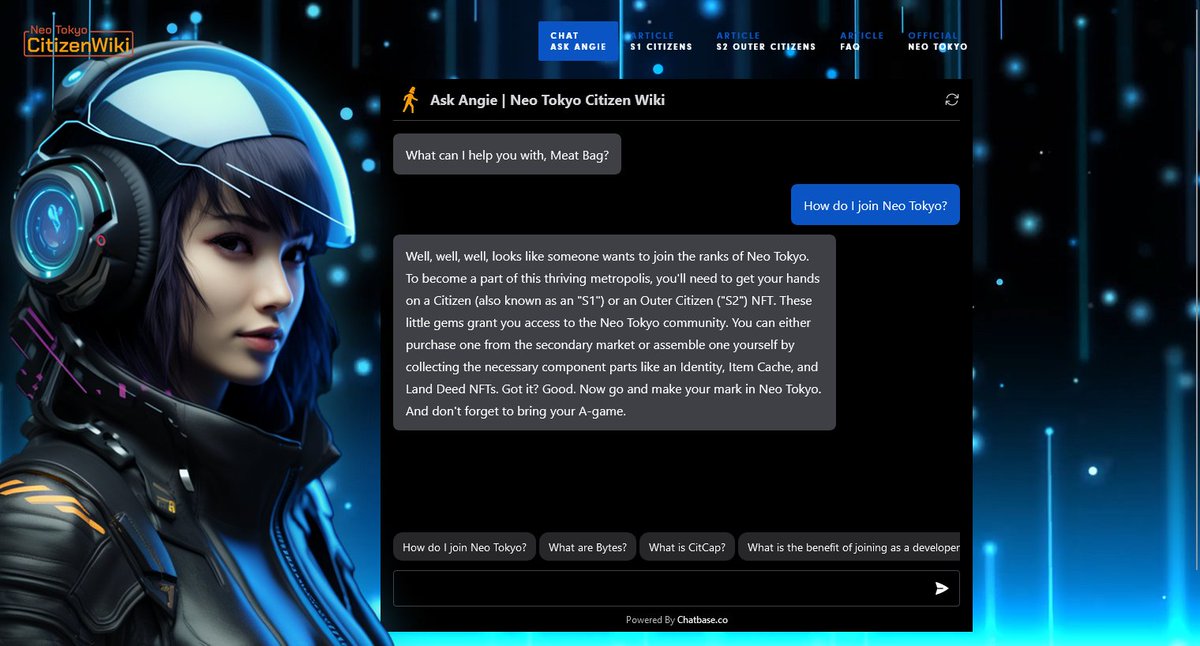1200x646 pixels.
Task: Send message with paper plane icon
Action: point(941,588)
